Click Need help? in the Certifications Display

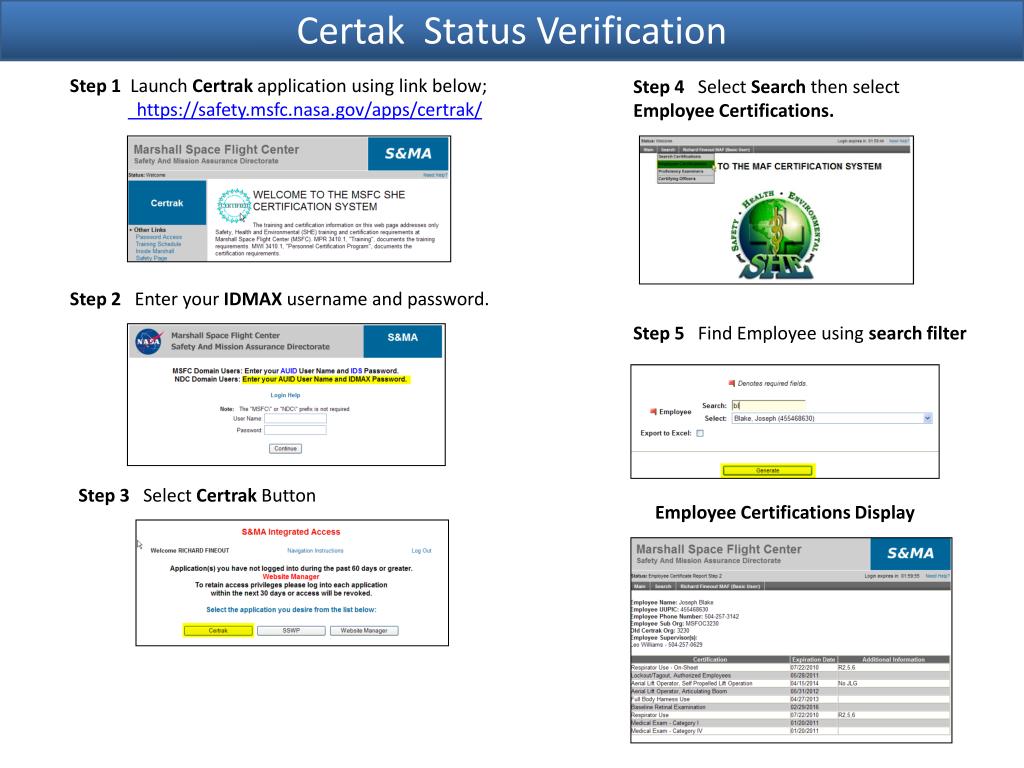tap(938, 576)
